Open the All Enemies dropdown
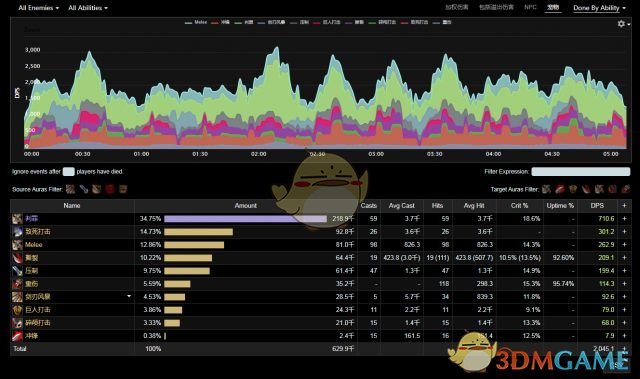This screenshot has height=379, width=640. pyautogui.click(x=39, y=8)
